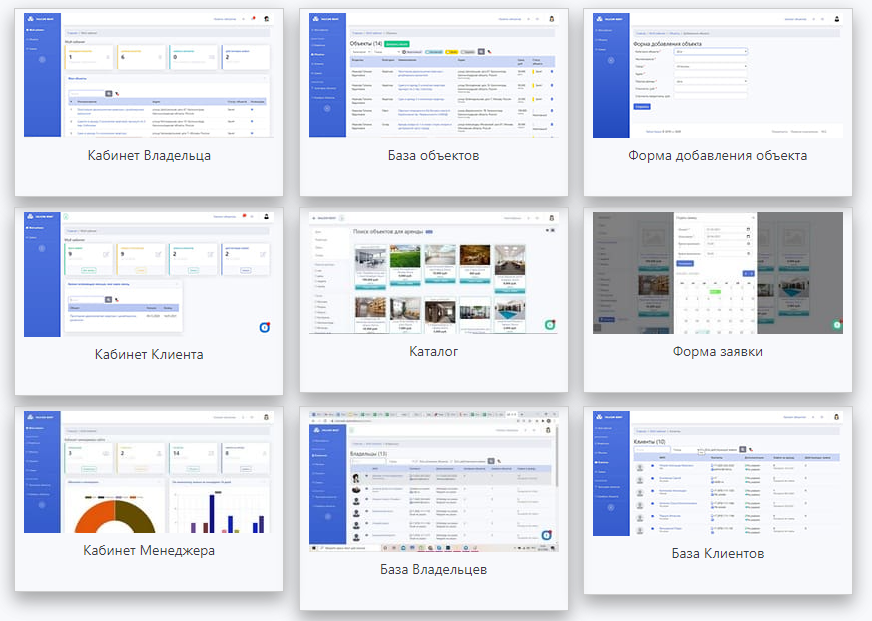This screenshot has height=621, width=872.
Task: Open the Форма заявки screenshot thumbnail
Action: click(x=717, y=272)
